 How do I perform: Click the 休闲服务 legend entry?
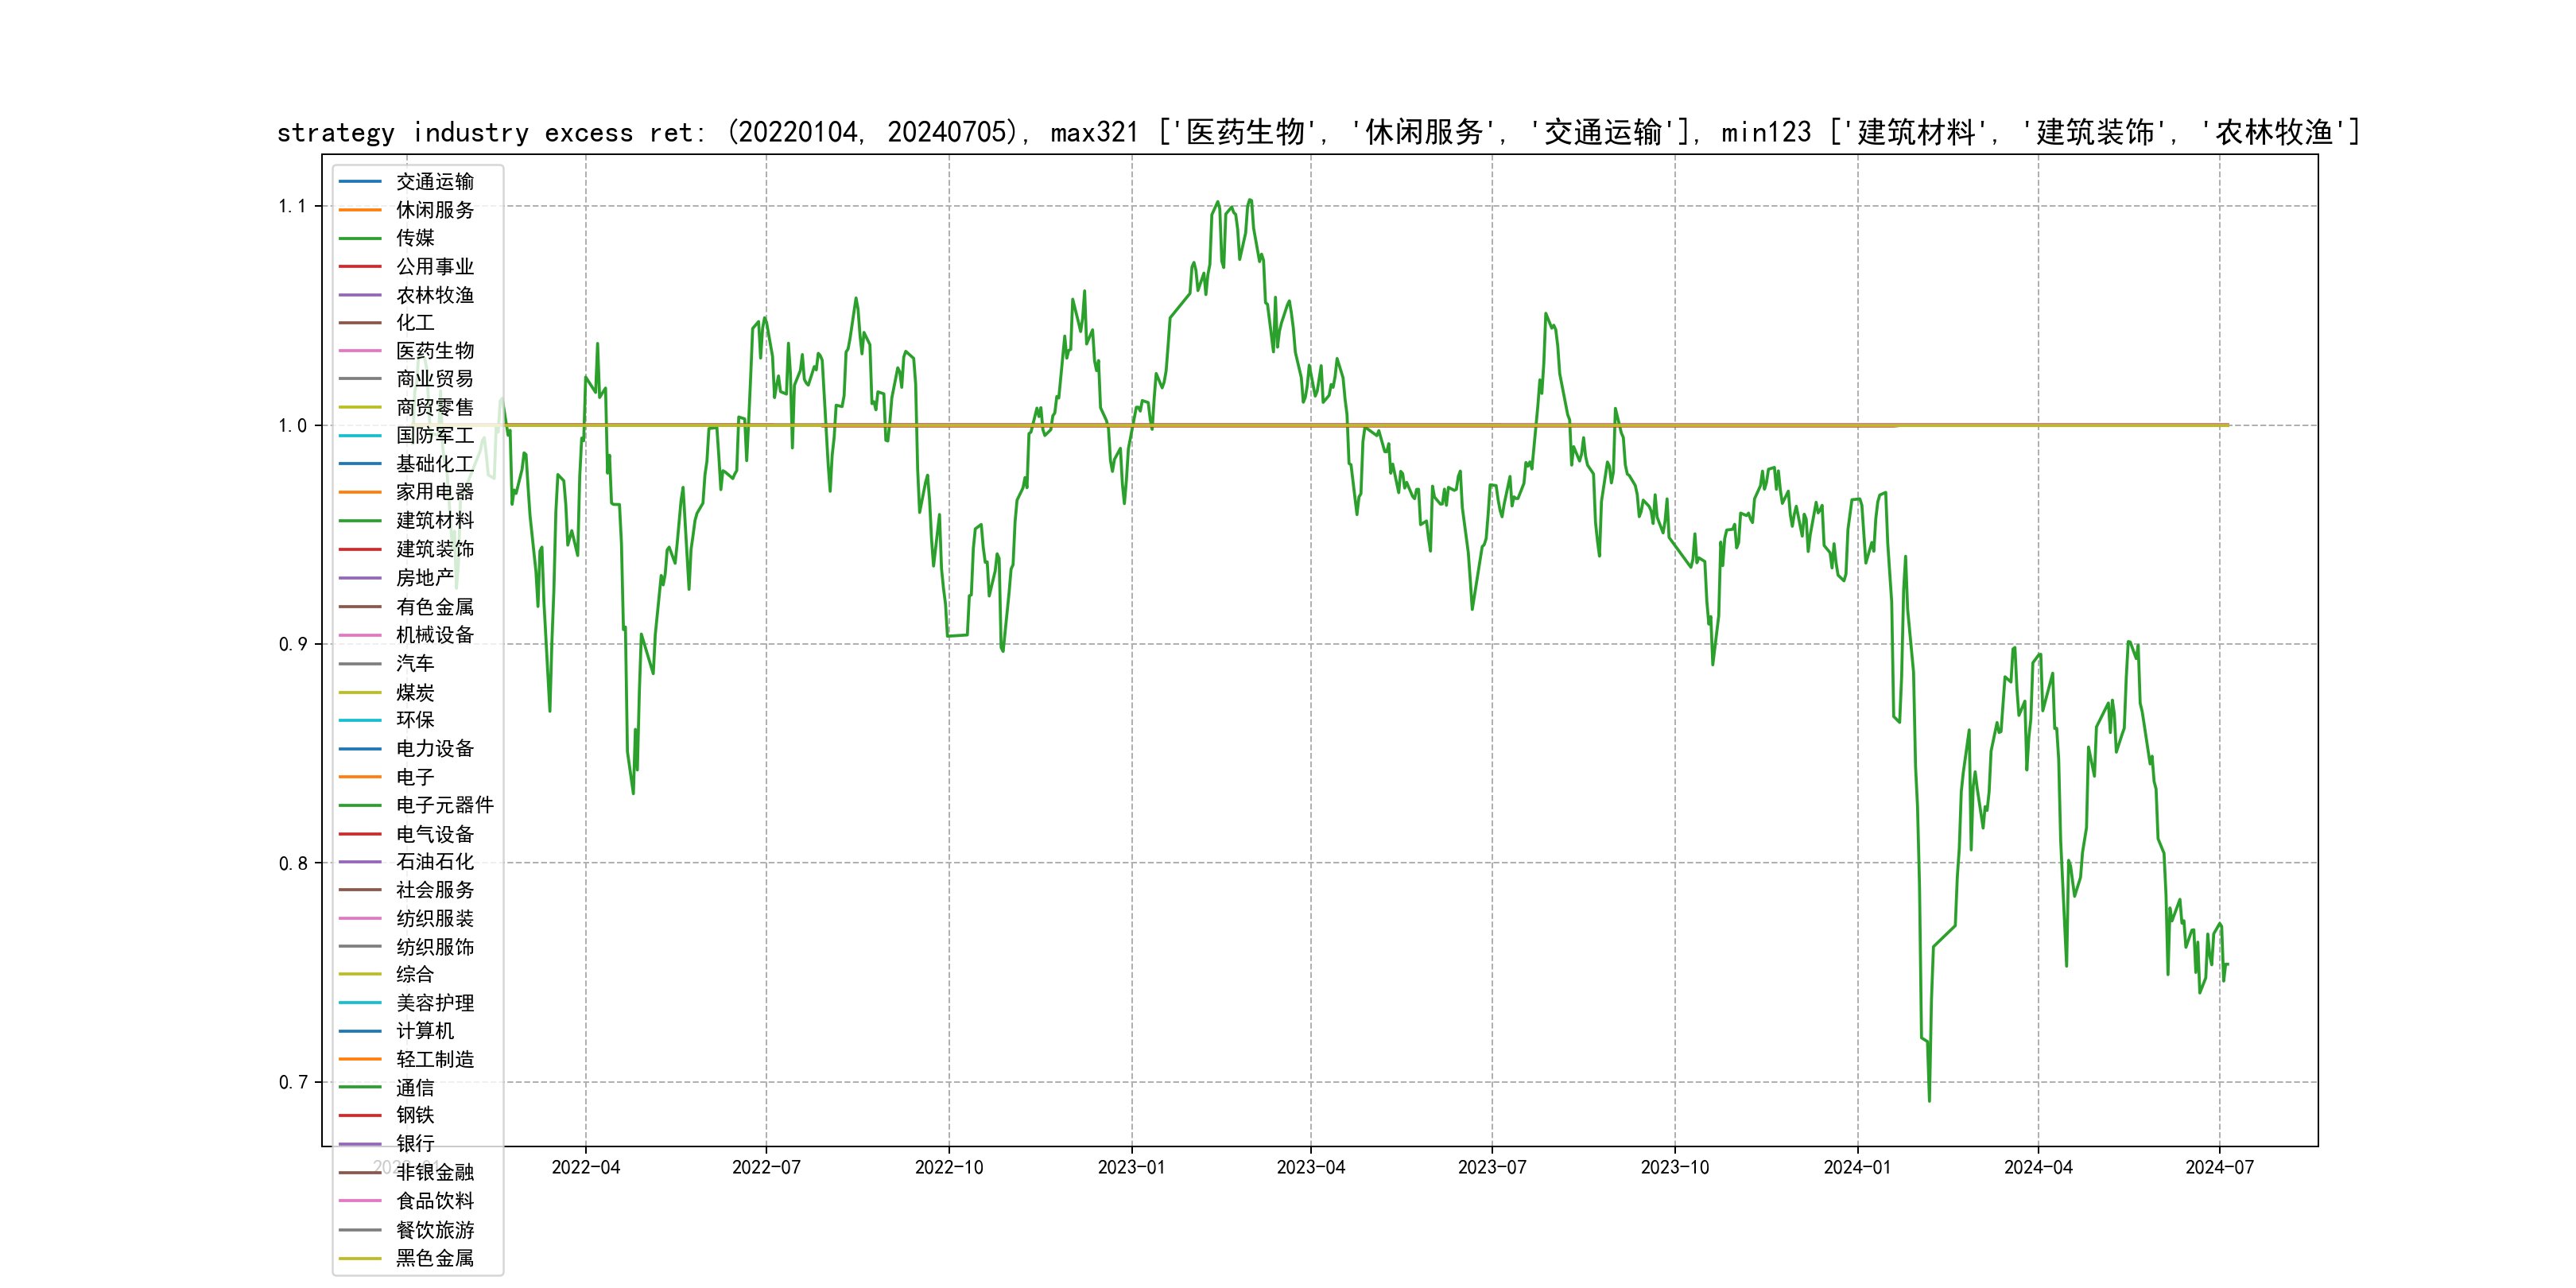tap(434, 210)
